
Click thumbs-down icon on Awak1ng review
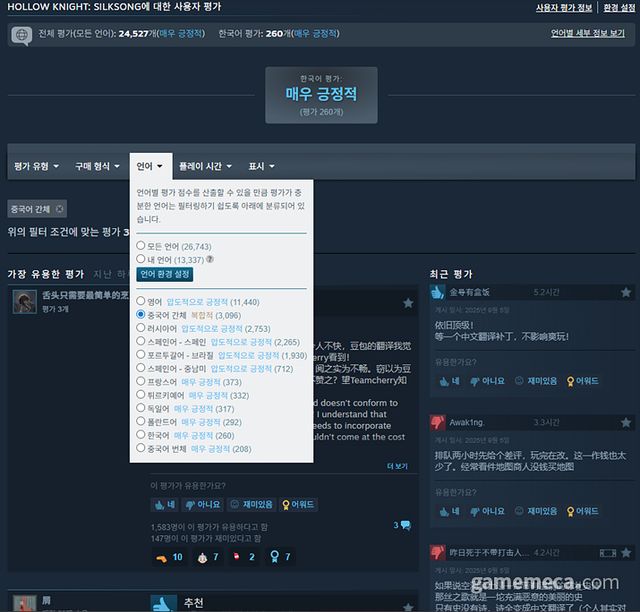tap(437, 423)
